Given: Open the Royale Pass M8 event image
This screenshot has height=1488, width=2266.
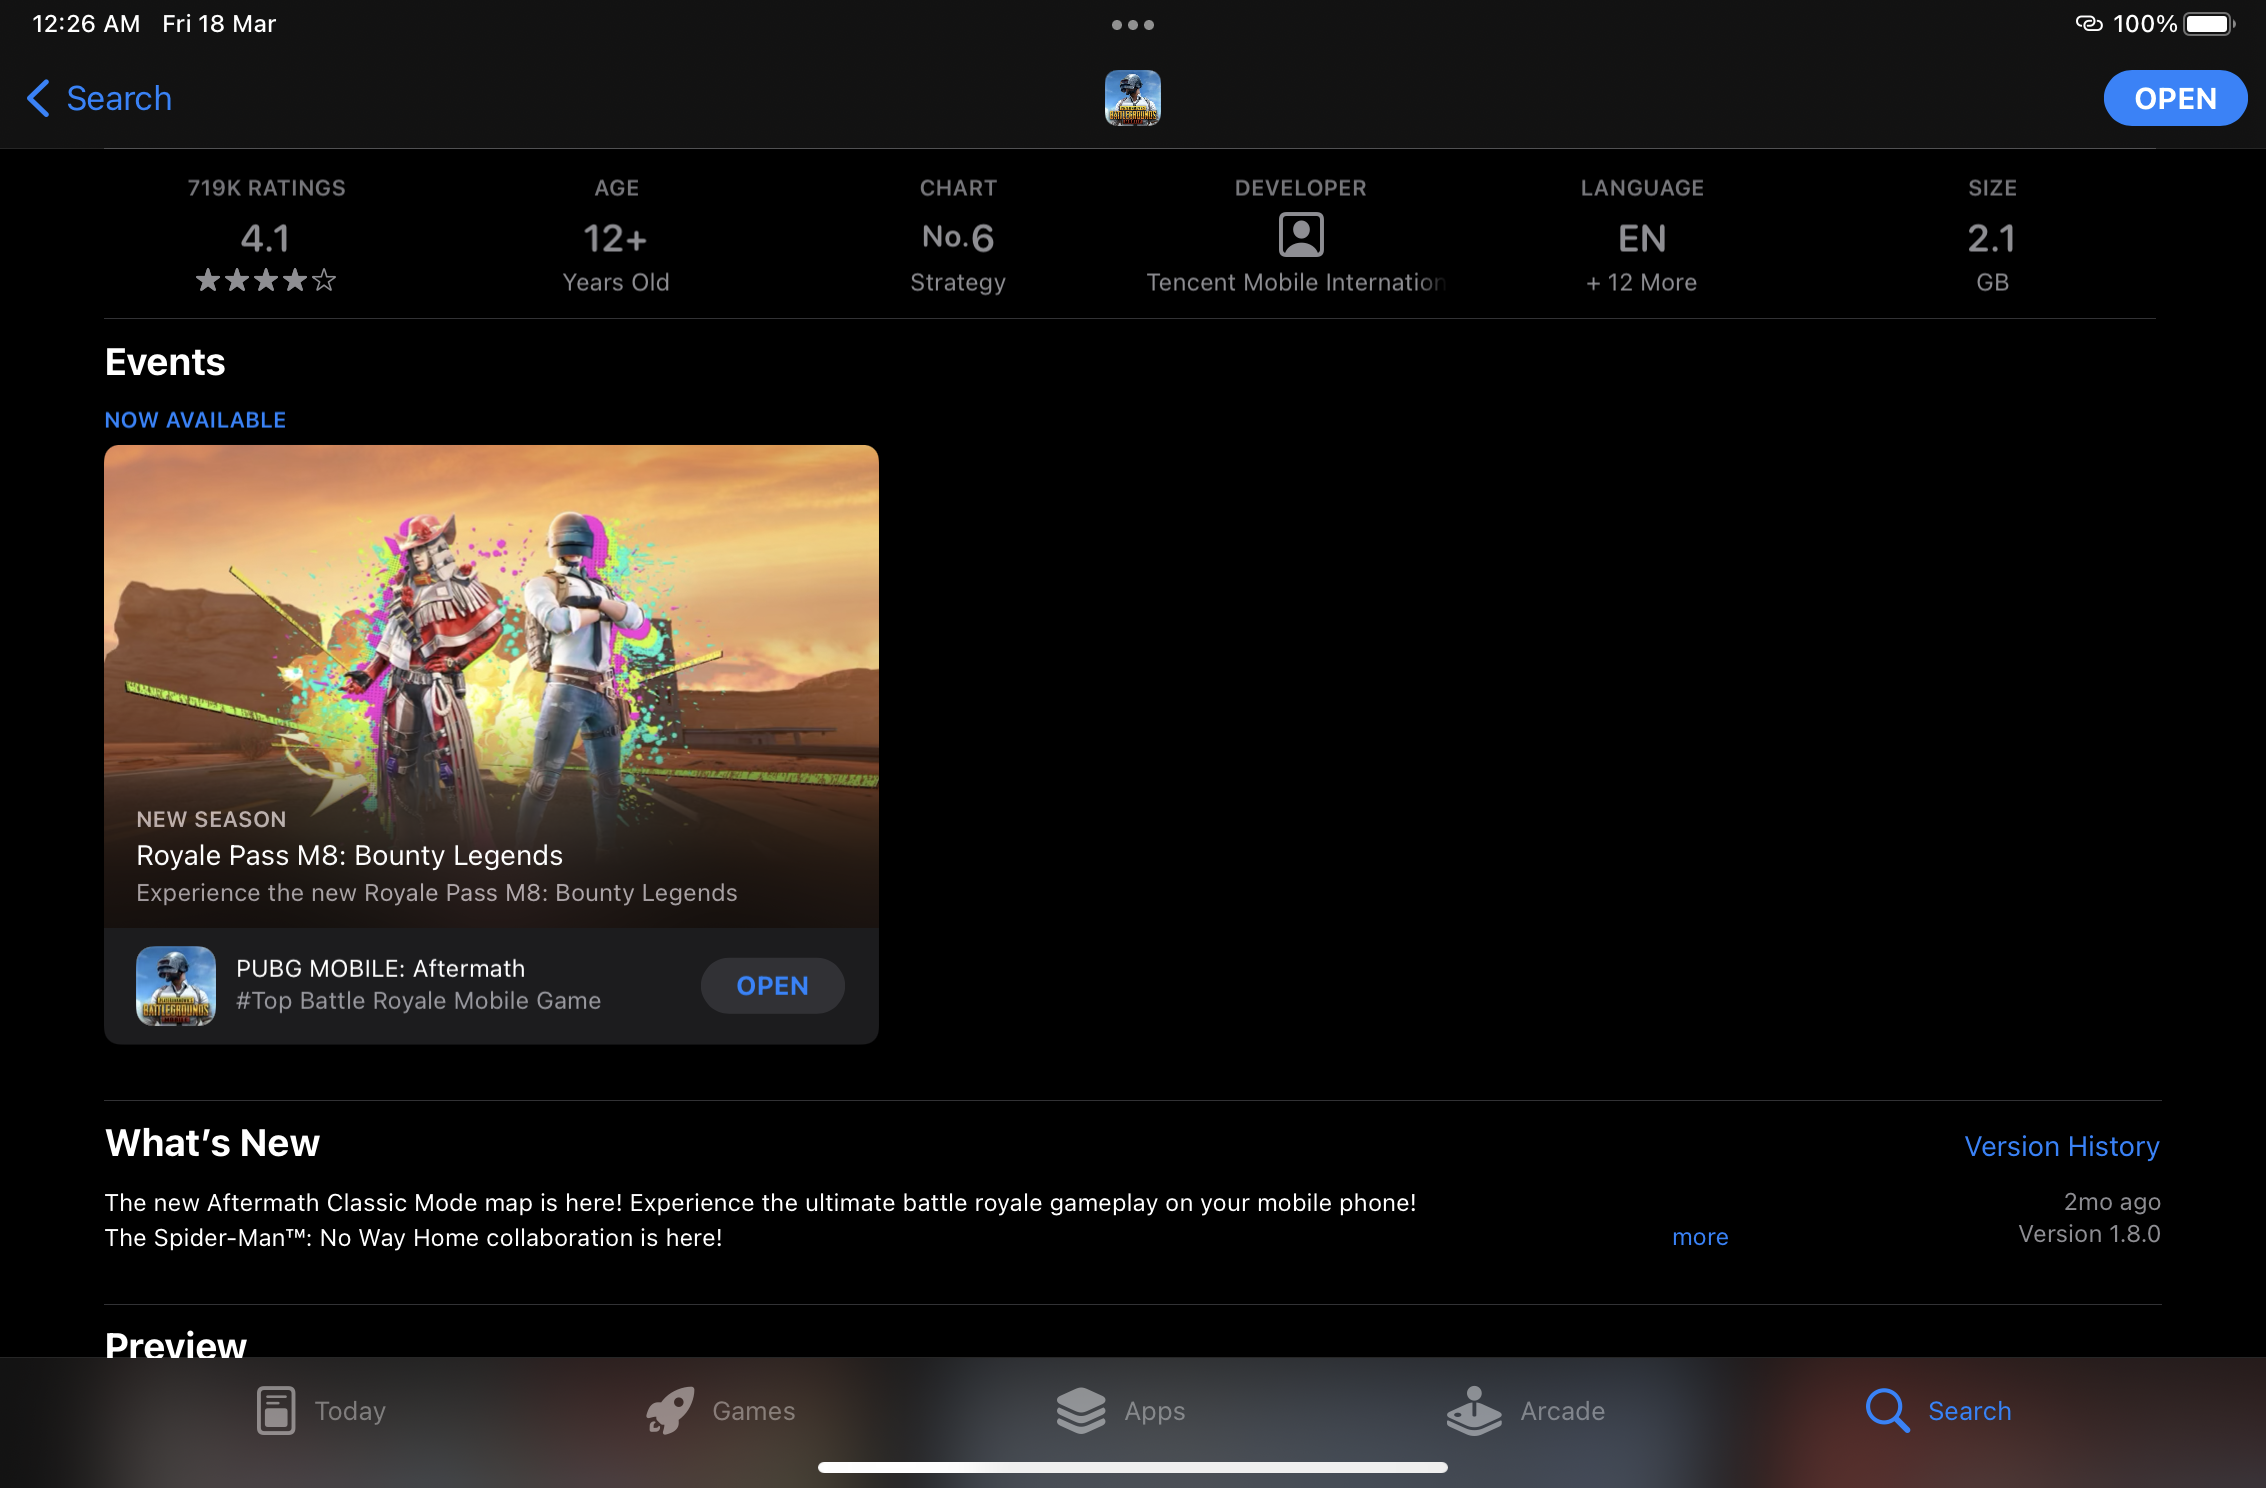Looking at the screenshot, I should point(491,640).
